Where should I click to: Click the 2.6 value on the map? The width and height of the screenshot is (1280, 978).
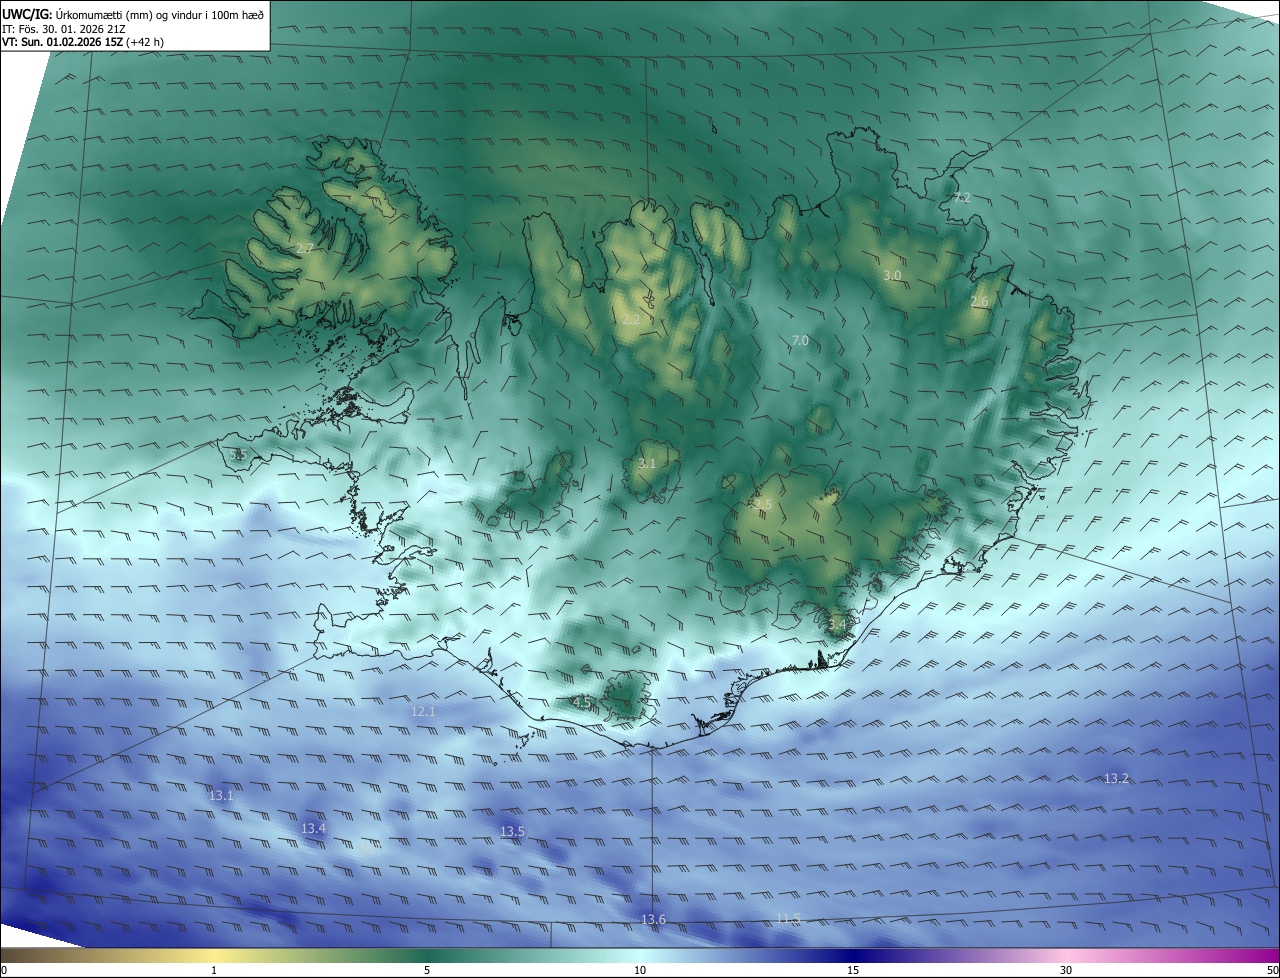click(979, 302)
